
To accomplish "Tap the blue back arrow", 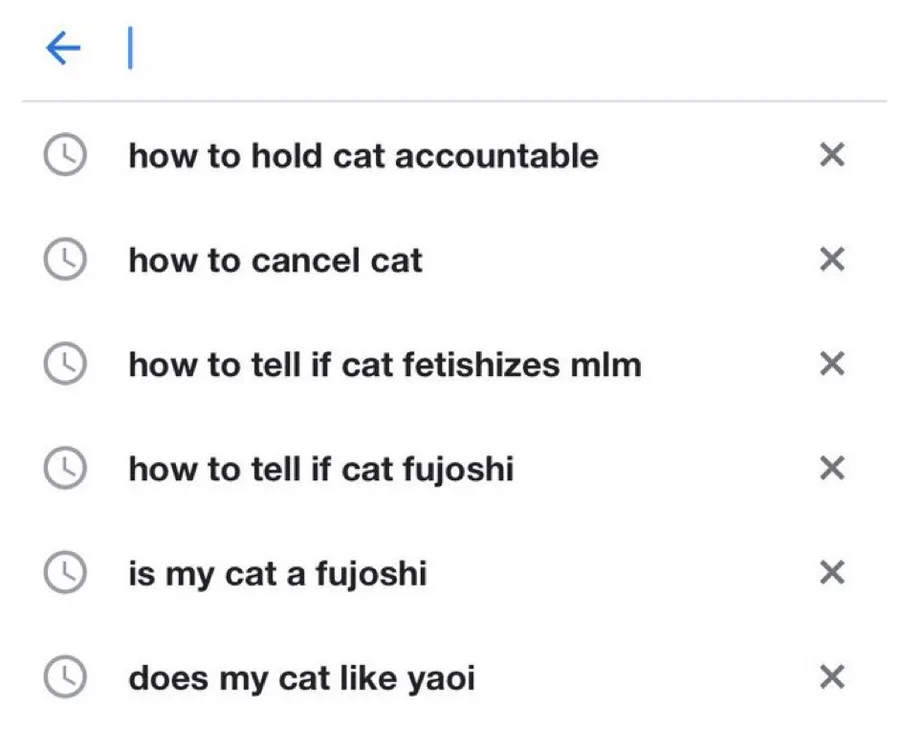I will [x=63, y=48].
